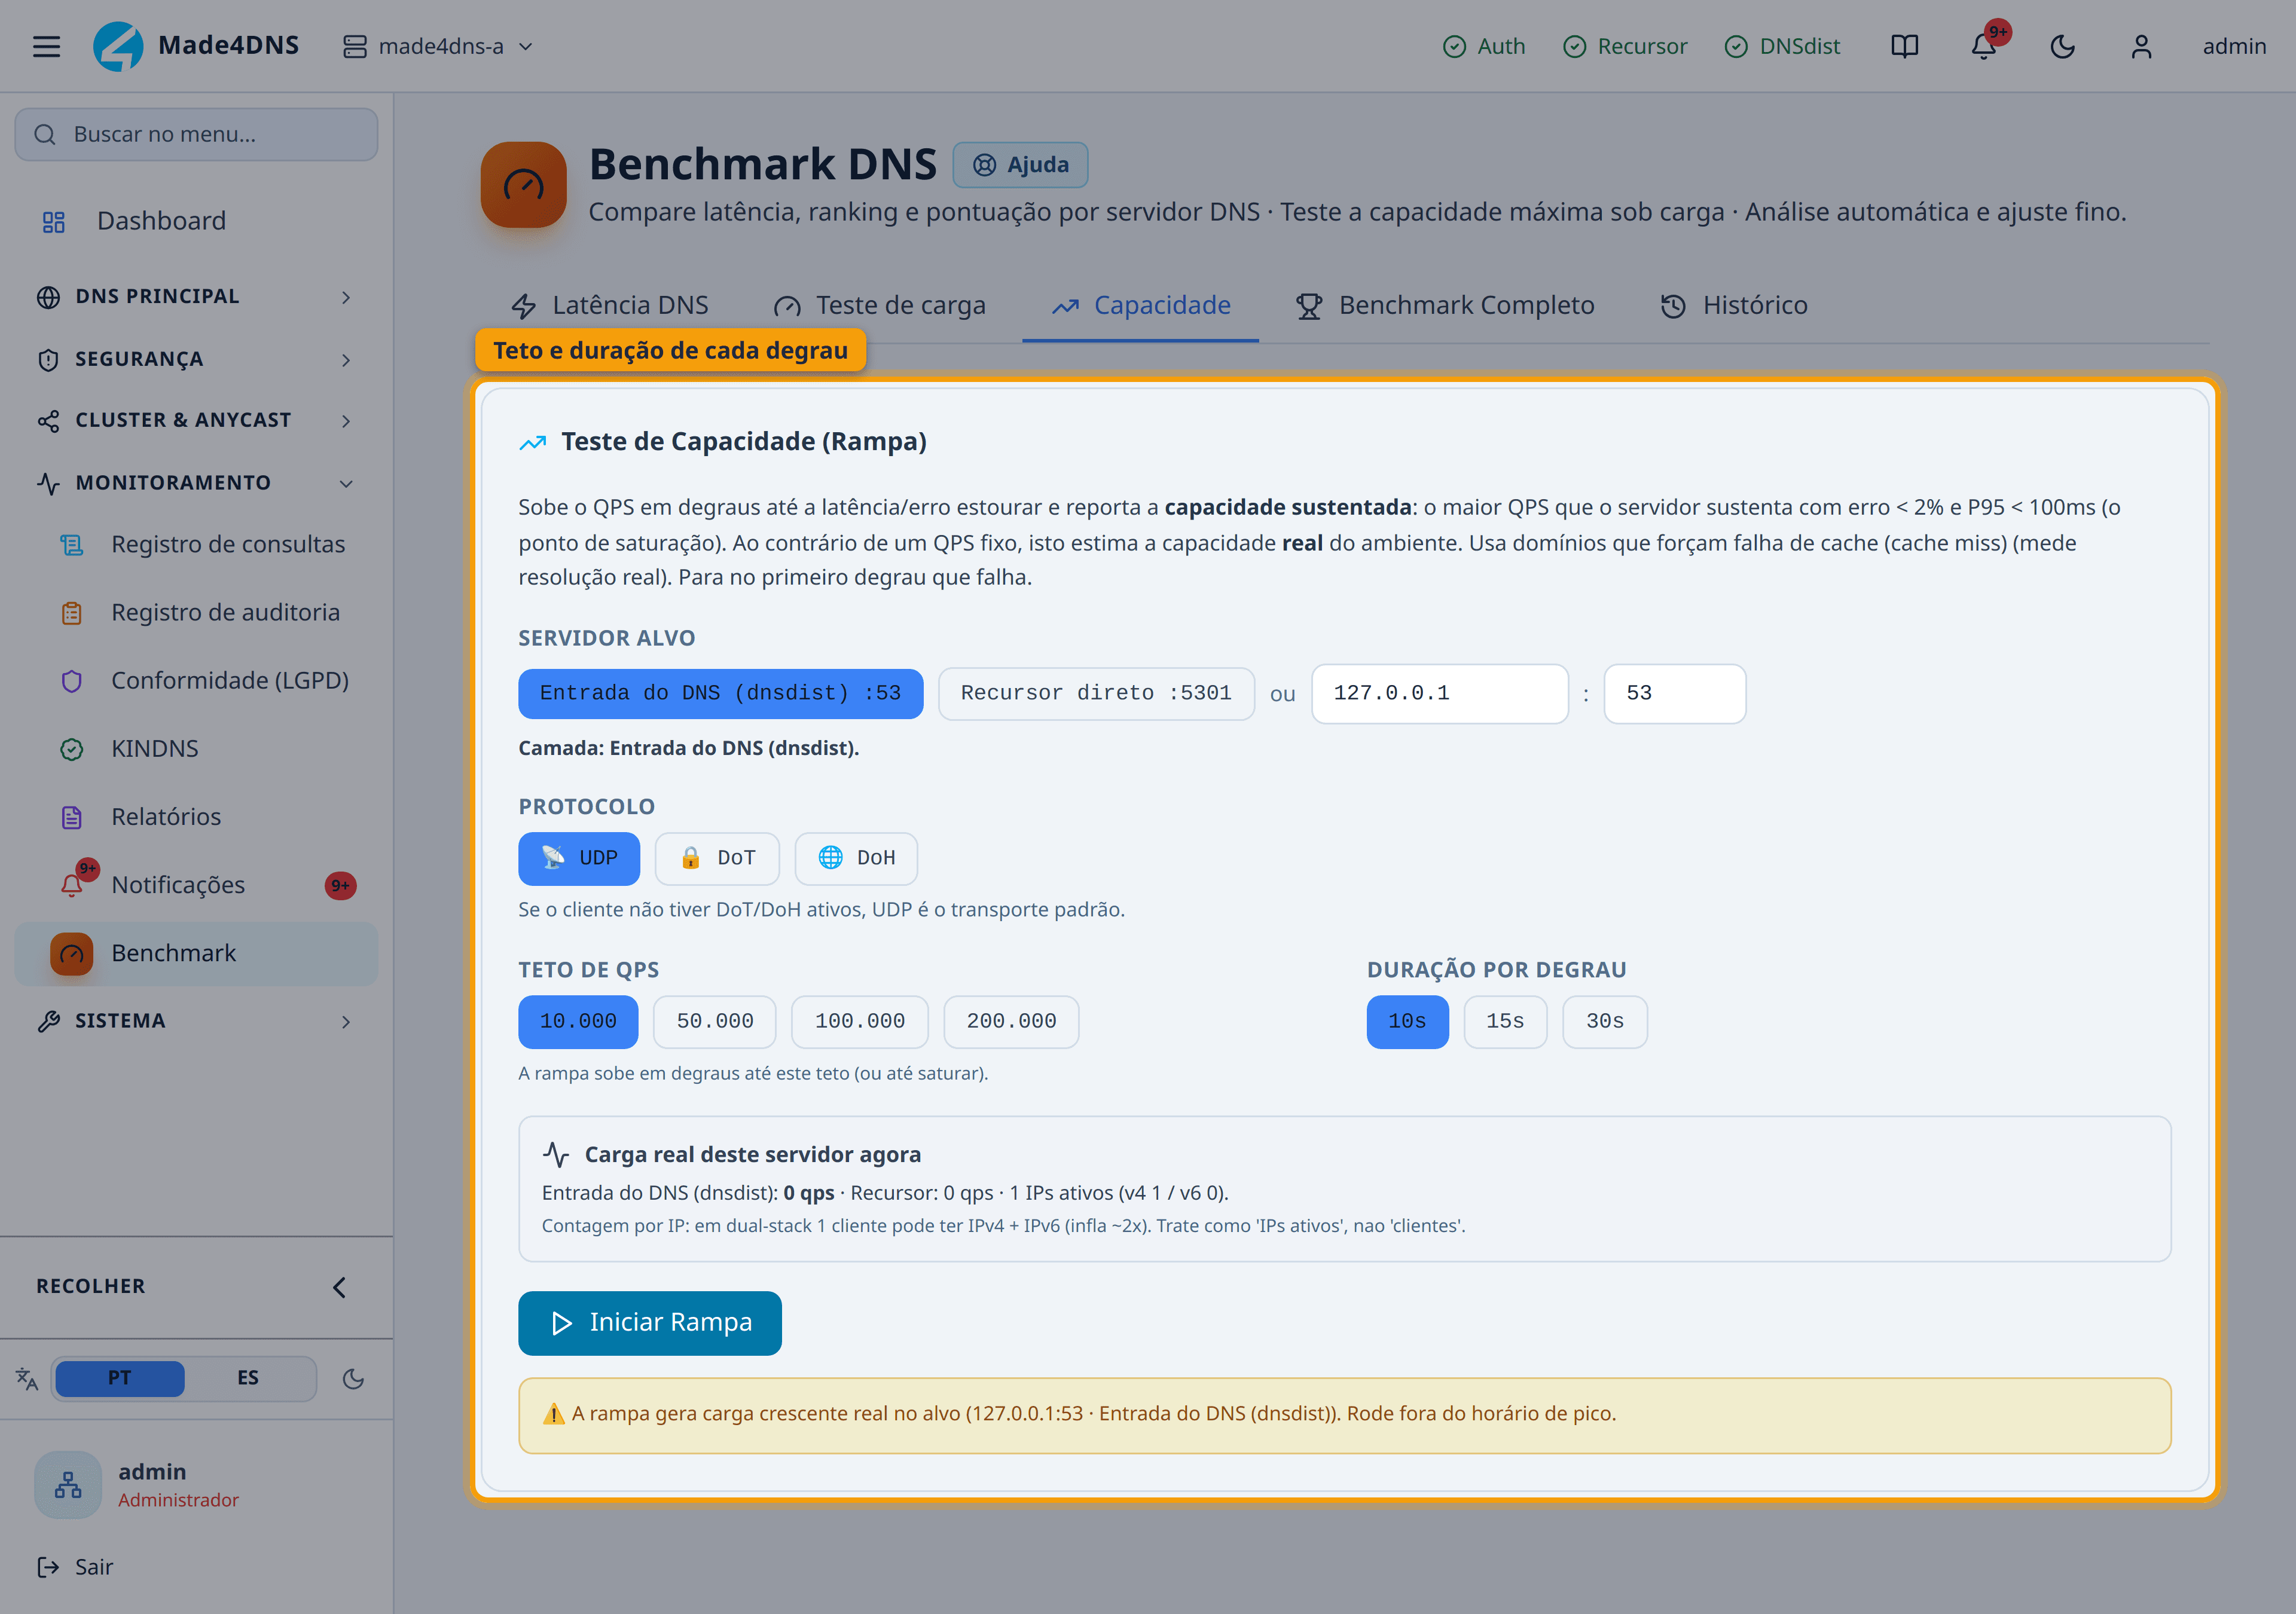Screen dimensions: 2296x1614
Task: Expand the CLUSTER & ANYCAST section
Action: [196, 421]
